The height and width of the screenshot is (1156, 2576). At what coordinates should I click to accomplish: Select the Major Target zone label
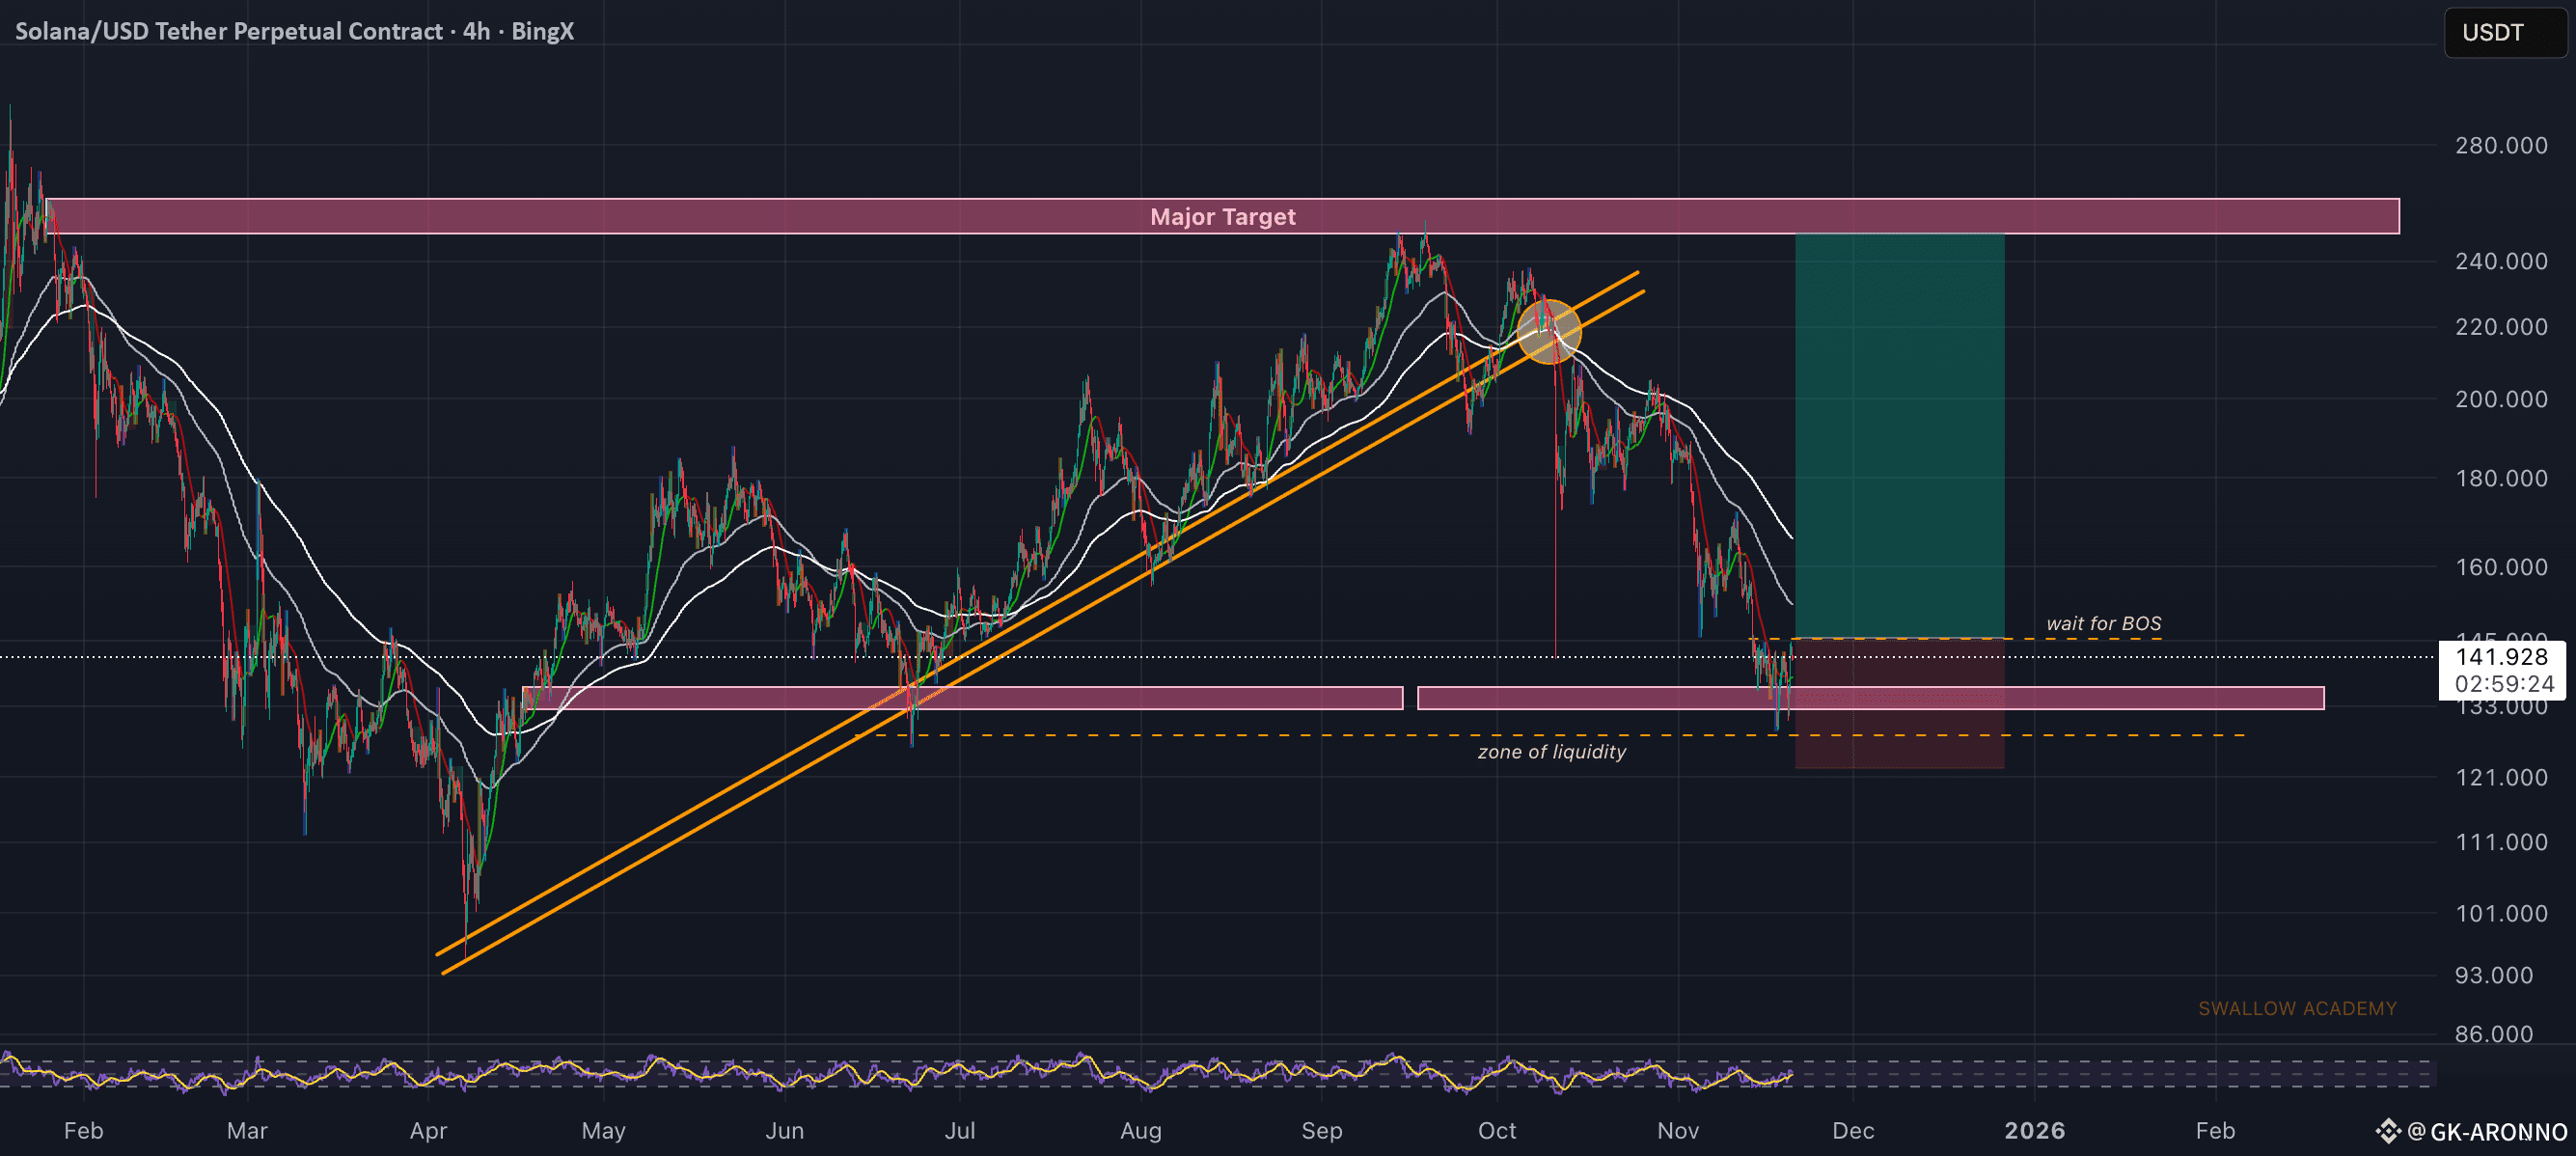1222,216
